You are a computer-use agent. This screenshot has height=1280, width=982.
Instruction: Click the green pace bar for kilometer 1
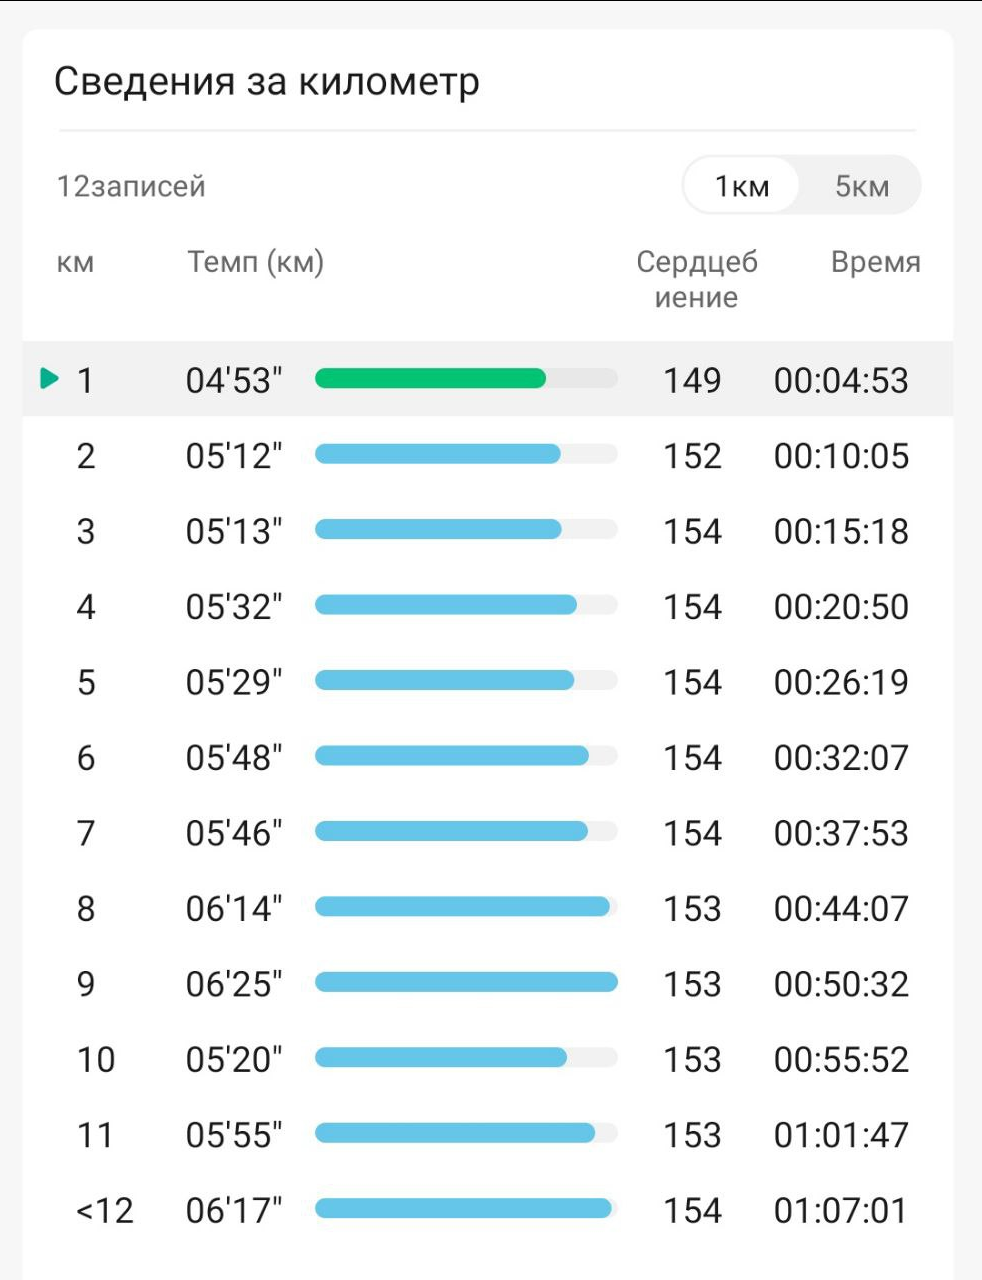[x=430, y=379]
